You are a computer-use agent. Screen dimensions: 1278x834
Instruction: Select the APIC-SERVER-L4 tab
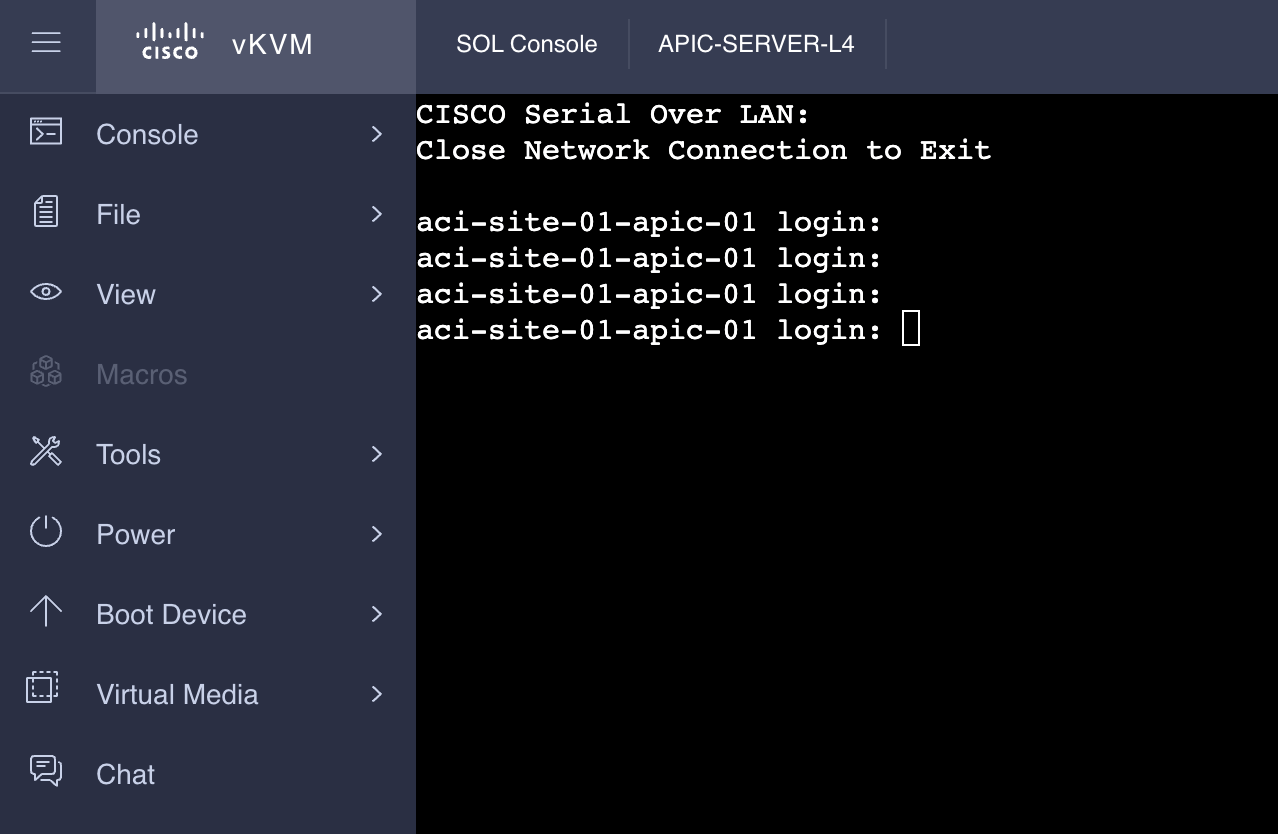(756, 44)
